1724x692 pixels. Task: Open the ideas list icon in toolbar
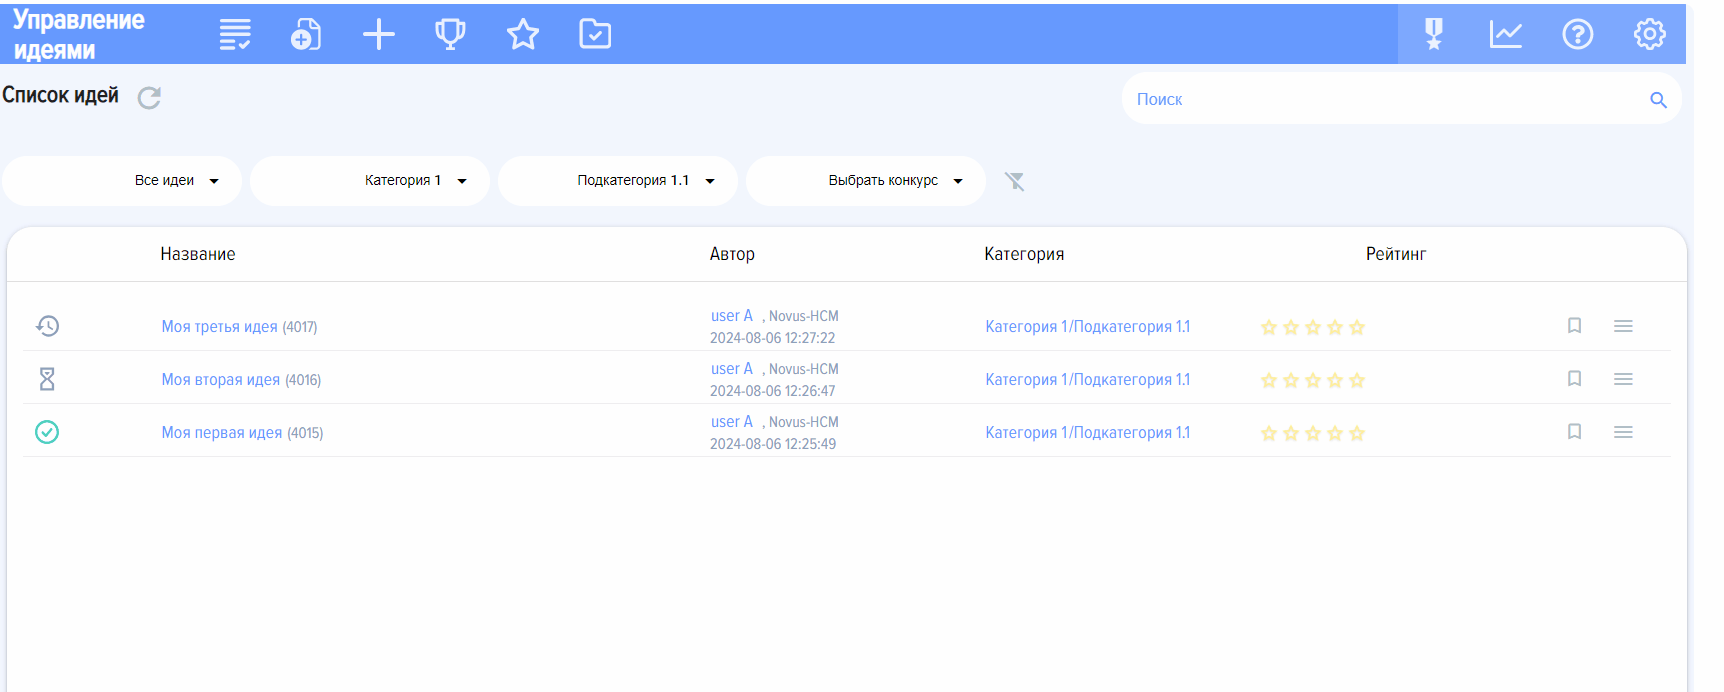[x=235, y=35]
